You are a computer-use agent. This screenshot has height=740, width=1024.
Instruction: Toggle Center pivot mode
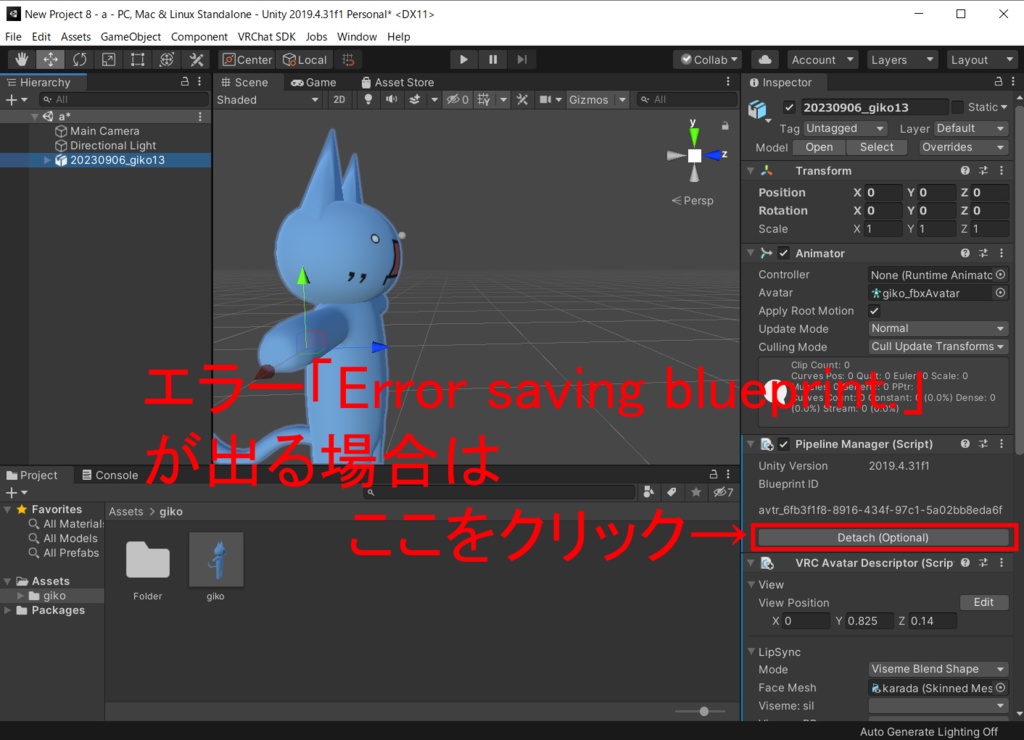248,59
